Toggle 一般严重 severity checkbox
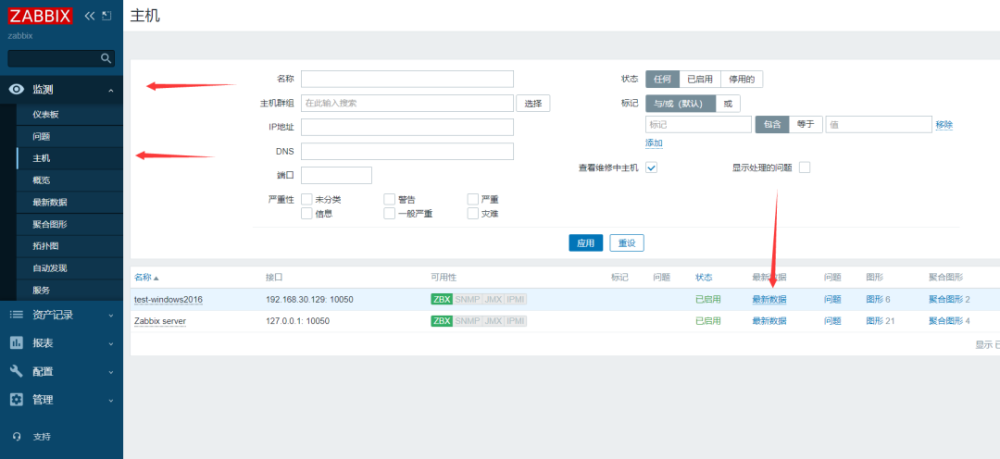Screen dimensions: 1000x459 [x=389, y=214]
